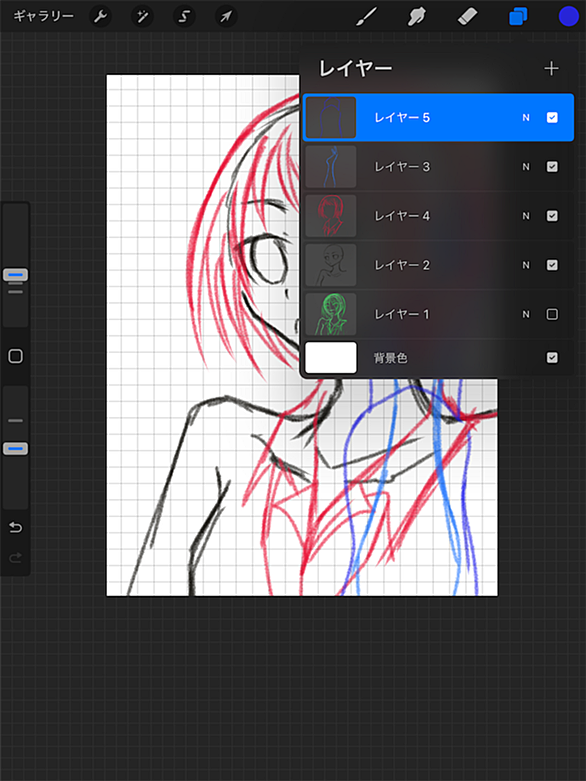Close the Layers panel via layers icon
The image size is (586, 781).
coord(518,16)
